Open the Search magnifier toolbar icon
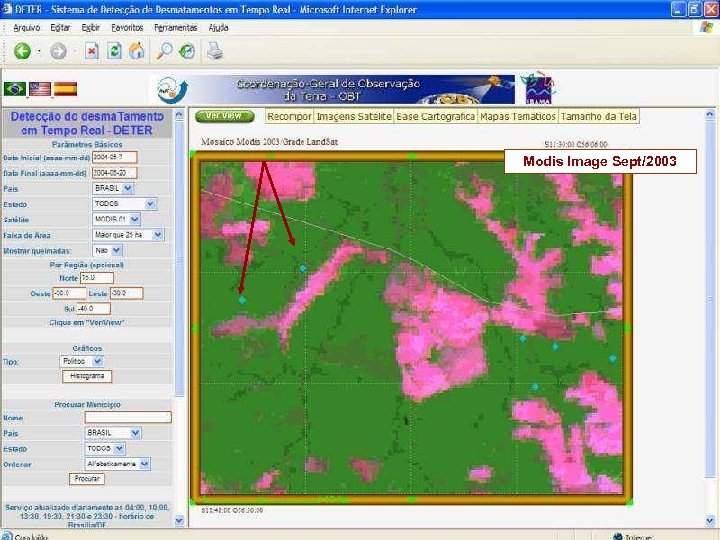720x540 pixels. click(x=164, y=51)
